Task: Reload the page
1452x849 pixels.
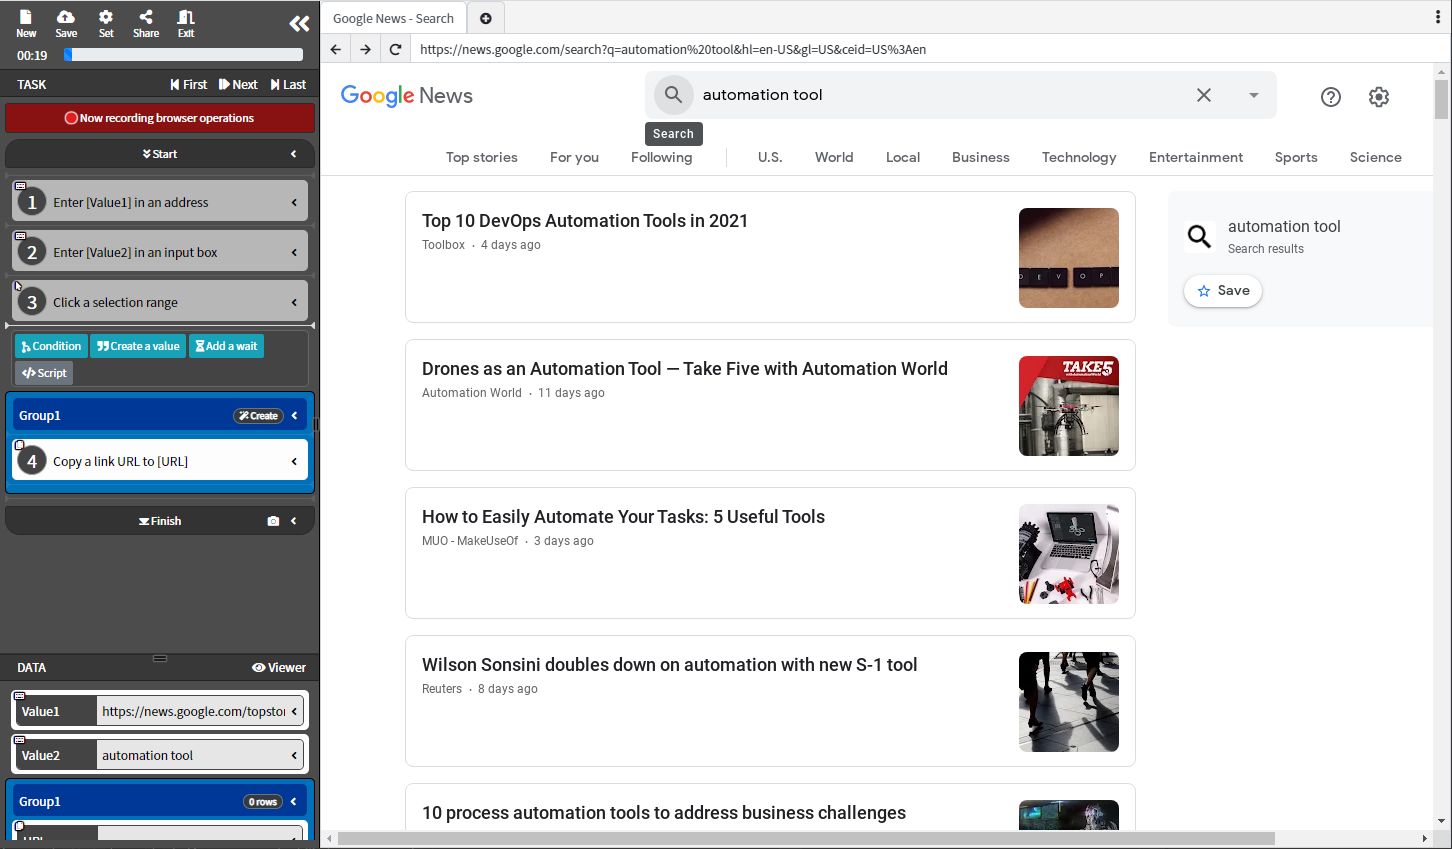Action: point(396,49)
